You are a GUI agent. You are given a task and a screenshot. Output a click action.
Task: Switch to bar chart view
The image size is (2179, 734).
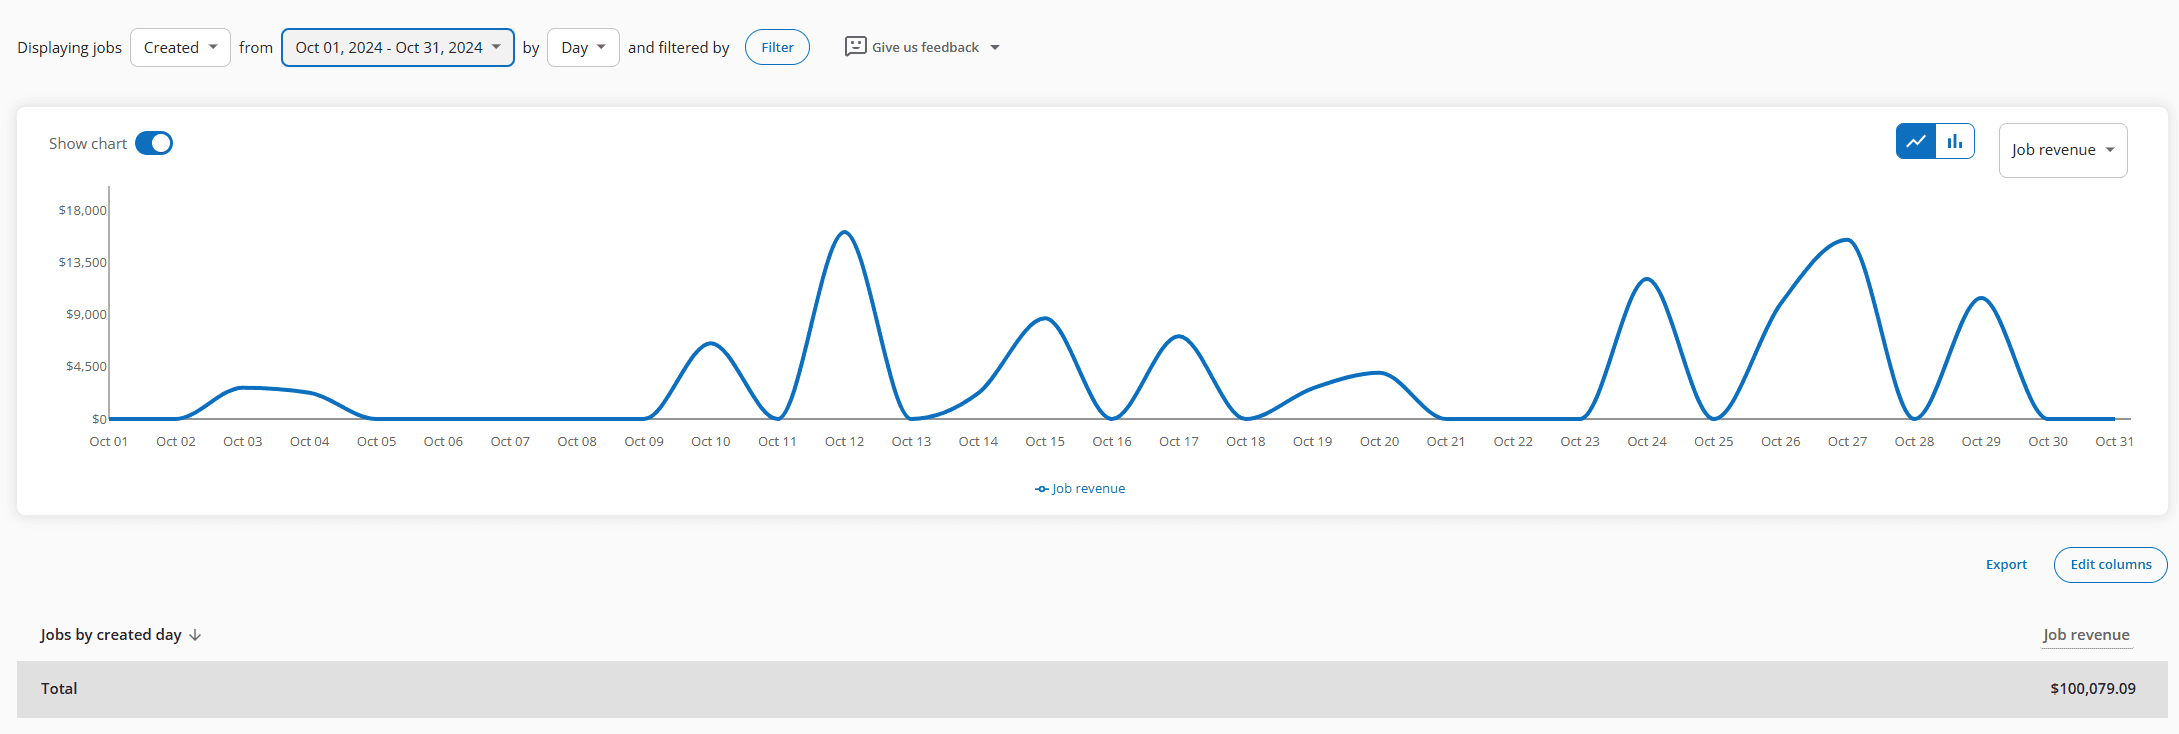(x=1955, y=141)
